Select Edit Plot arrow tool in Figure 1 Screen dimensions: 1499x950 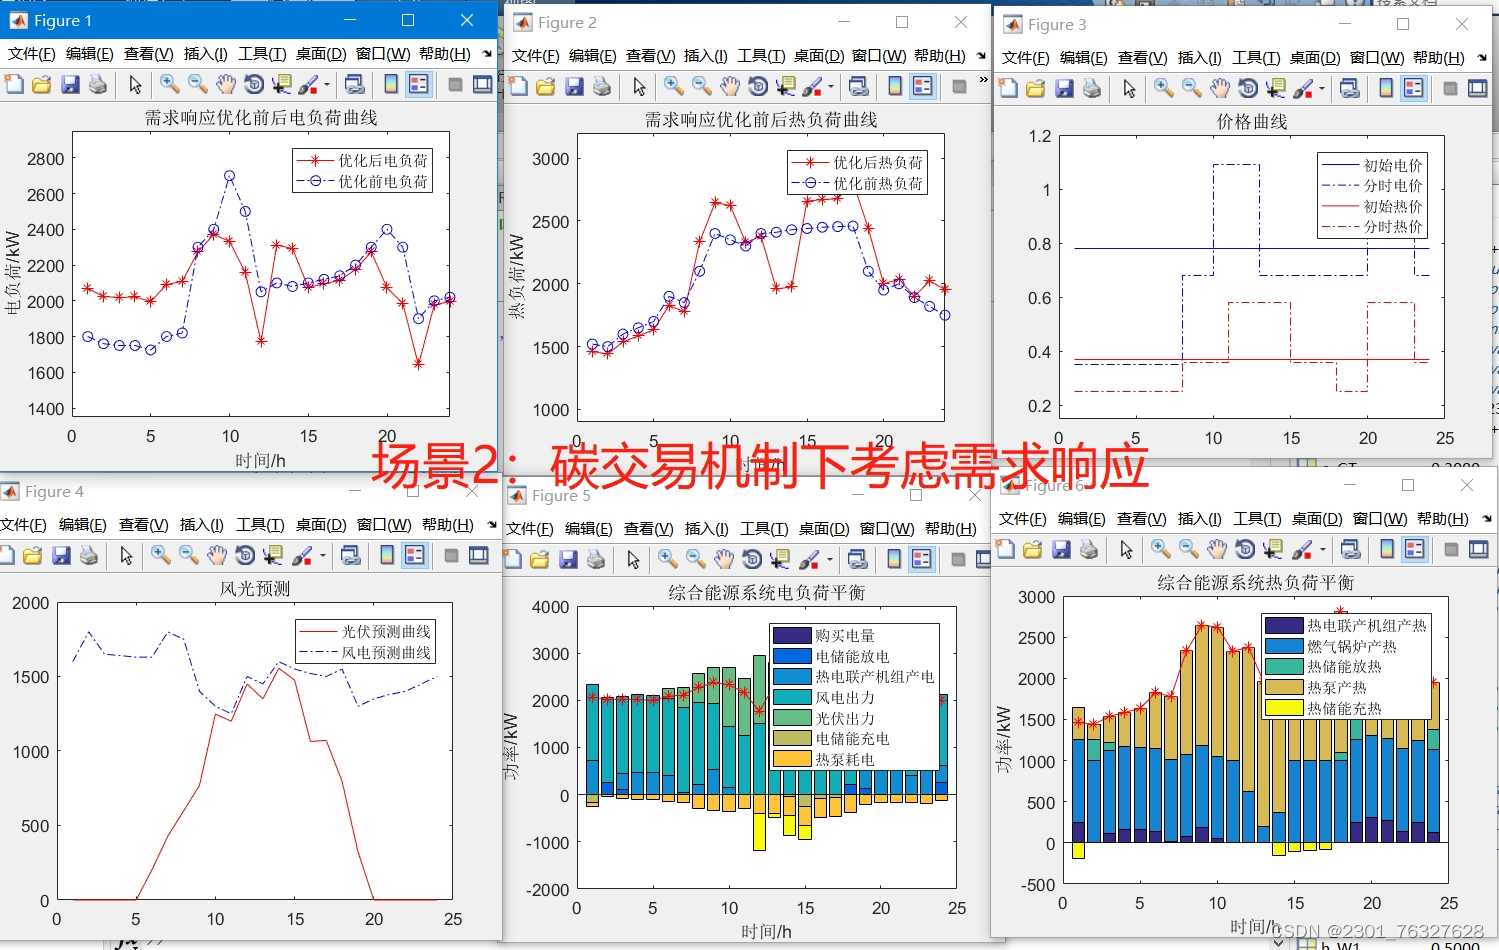pos(135,85)
